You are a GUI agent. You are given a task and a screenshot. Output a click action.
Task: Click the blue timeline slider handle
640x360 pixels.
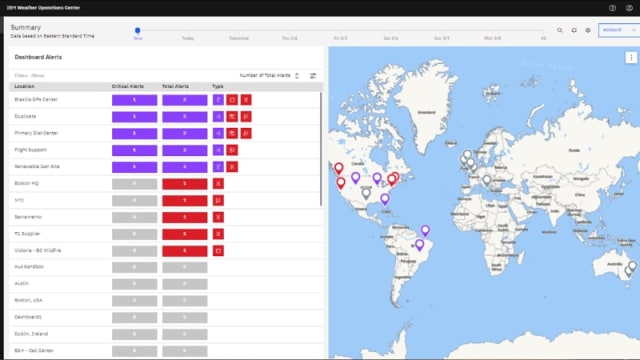[x=138, y=30]
